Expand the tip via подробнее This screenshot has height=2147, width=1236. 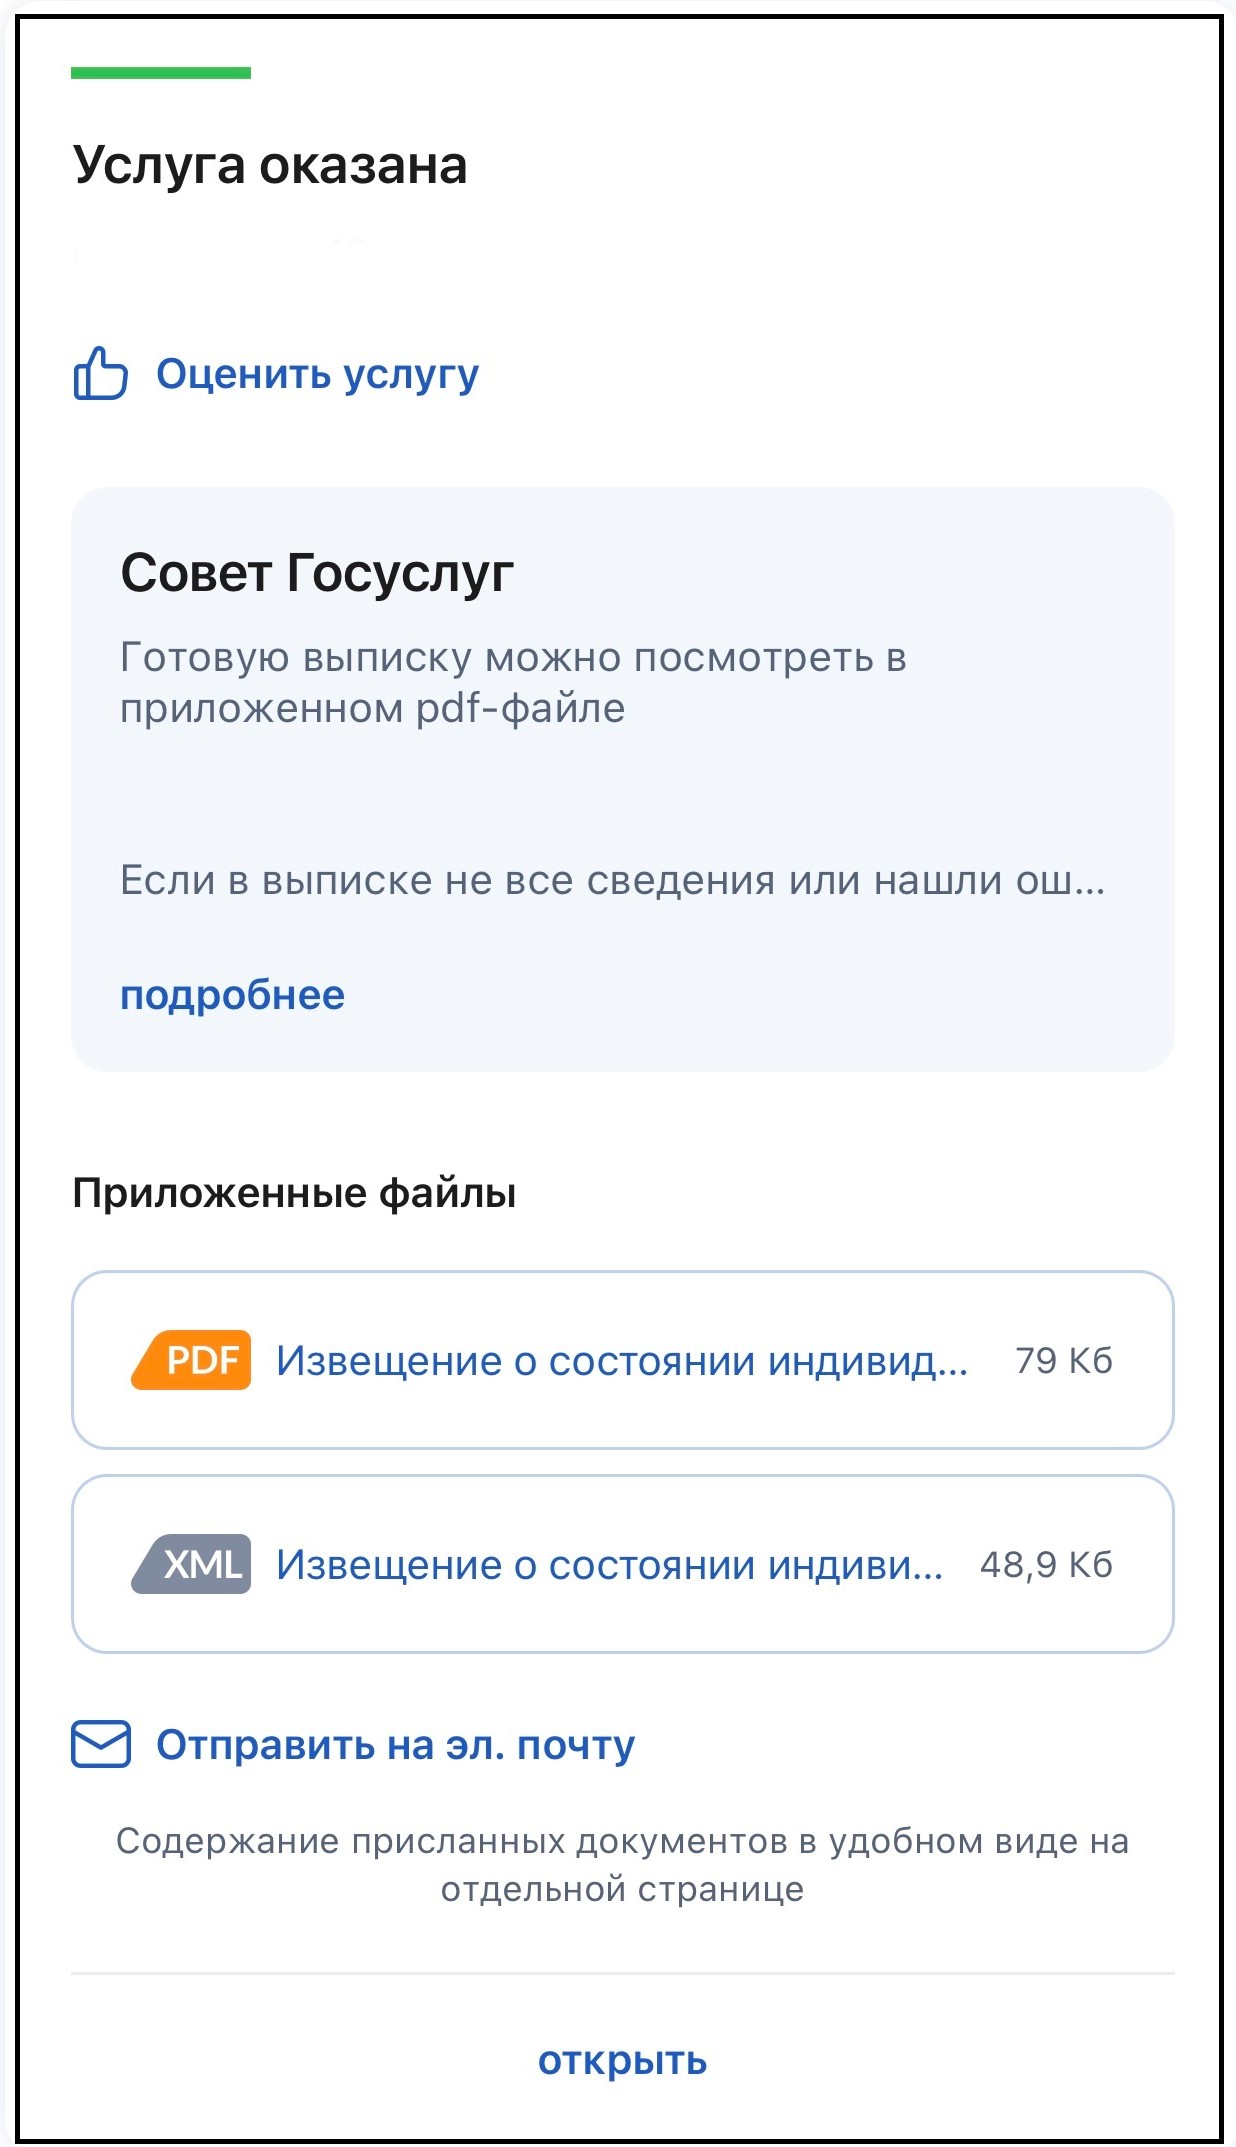coord(232,996)
